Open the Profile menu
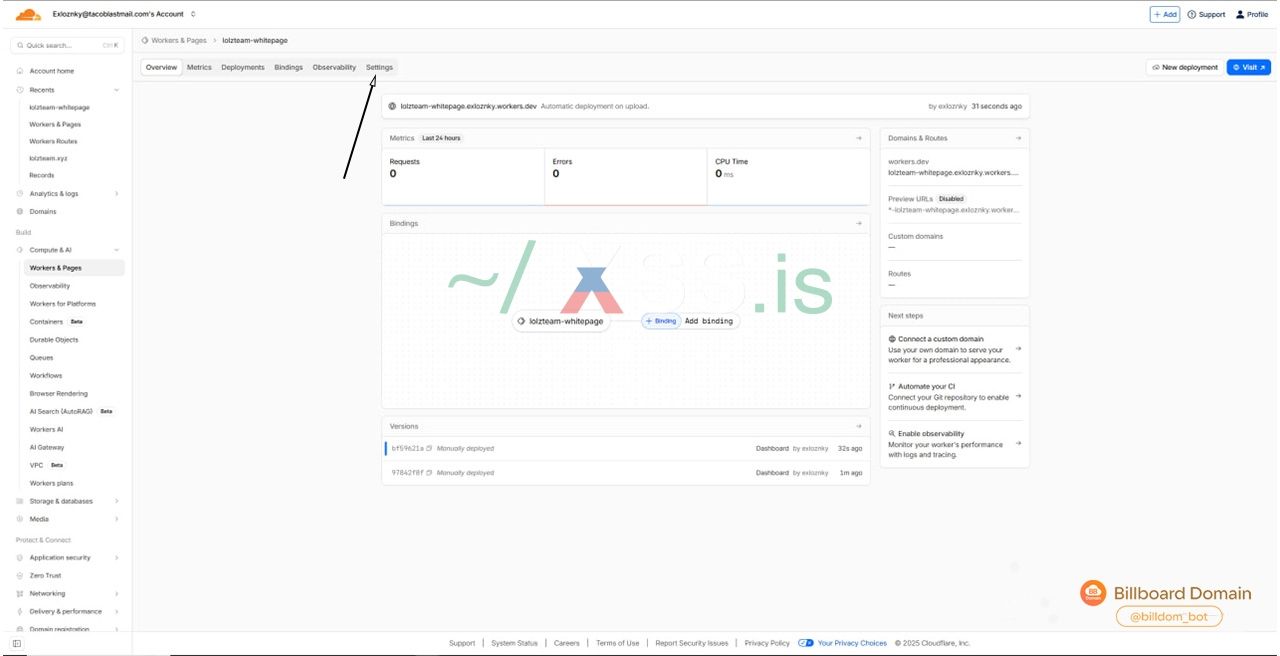 [1252, 14]
